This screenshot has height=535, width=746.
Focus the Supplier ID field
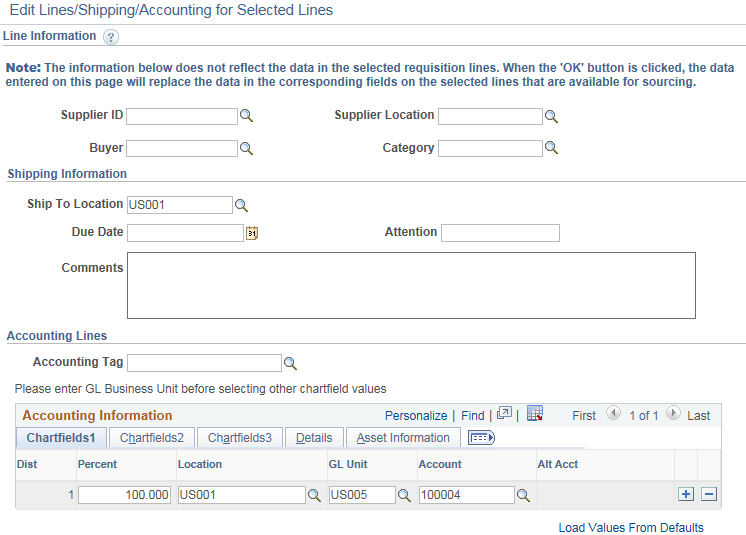click(x=182, y=117)
